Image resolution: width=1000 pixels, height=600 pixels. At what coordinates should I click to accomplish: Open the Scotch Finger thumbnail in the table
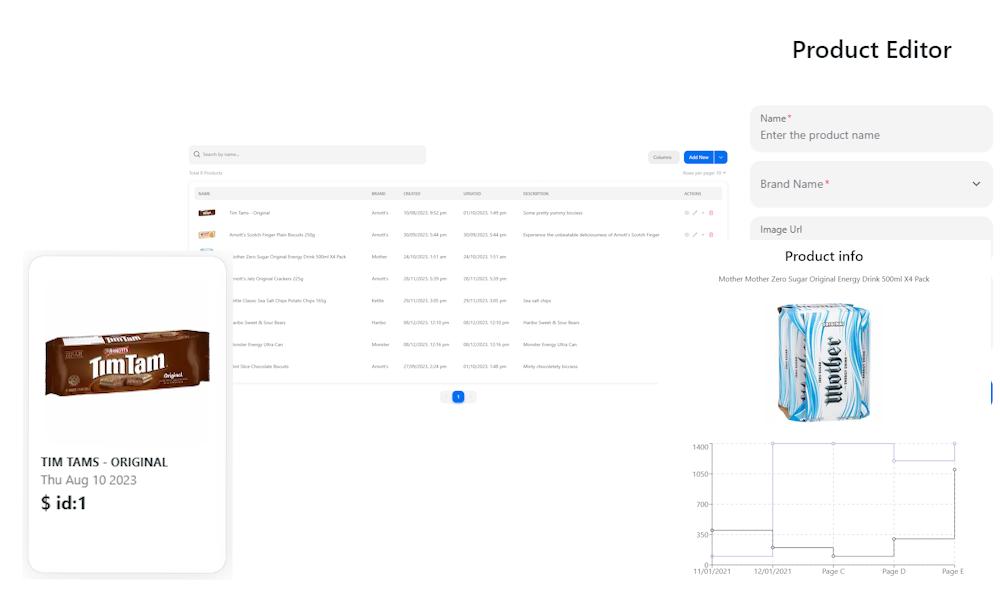point(207,235)
